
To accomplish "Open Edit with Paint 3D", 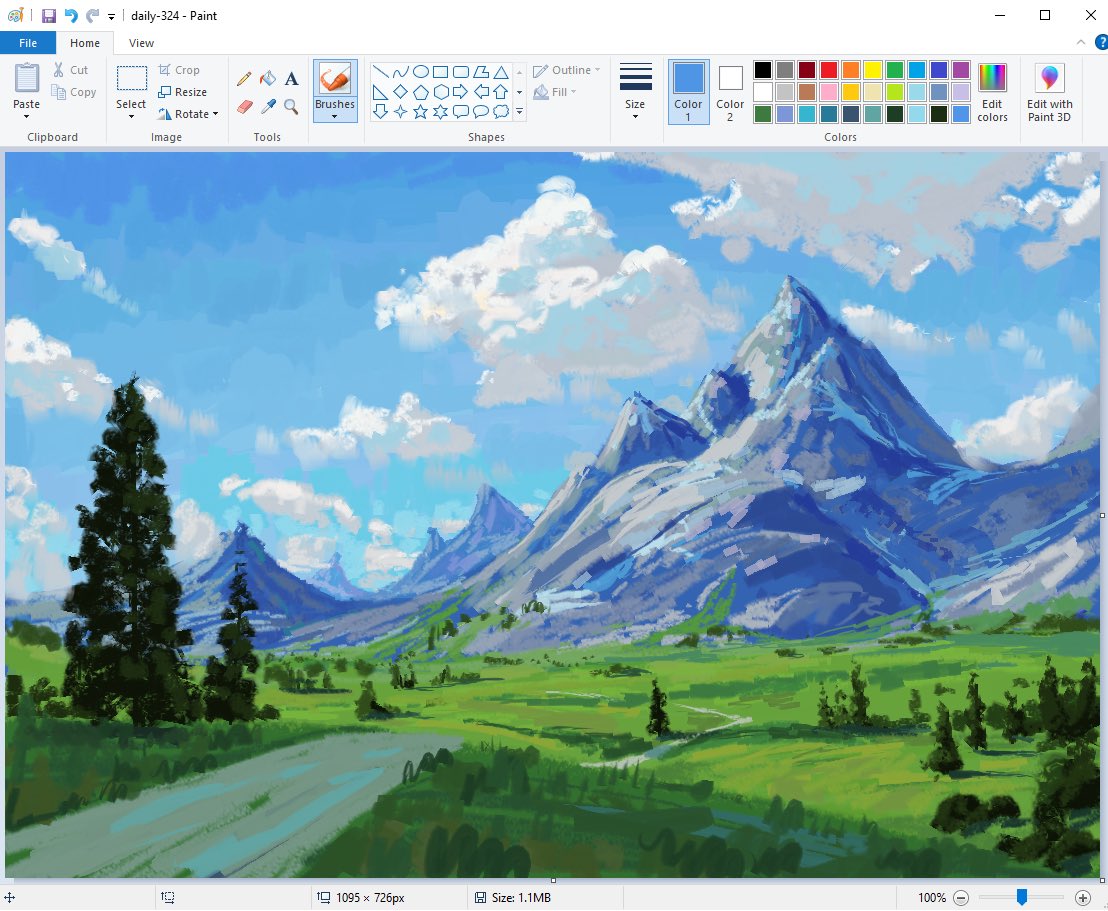I will click(1049, 93).
